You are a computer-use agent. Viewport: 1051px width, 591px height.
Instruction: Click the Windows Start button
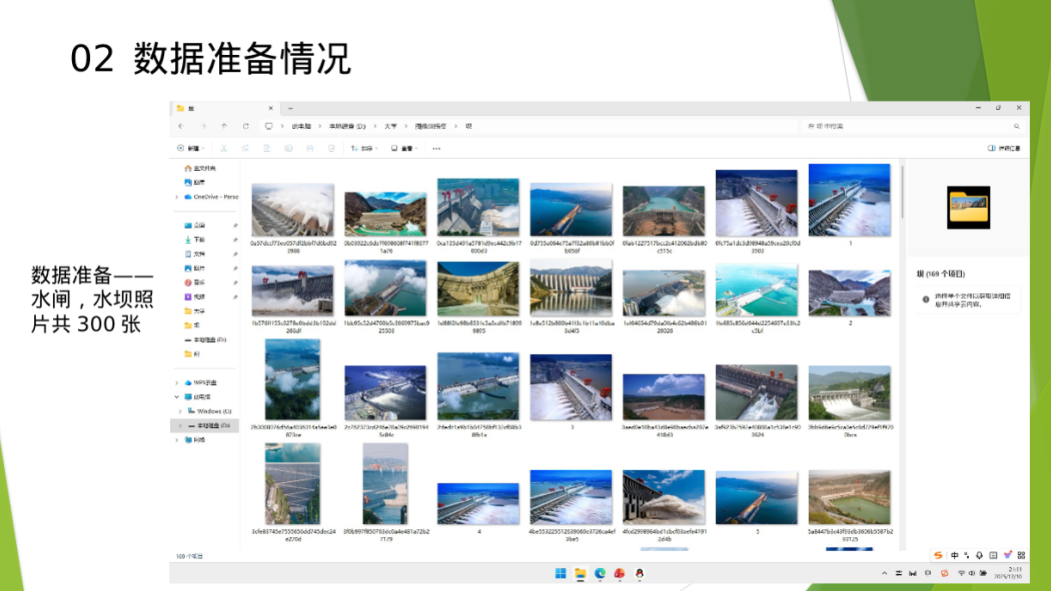click(561, 573)
